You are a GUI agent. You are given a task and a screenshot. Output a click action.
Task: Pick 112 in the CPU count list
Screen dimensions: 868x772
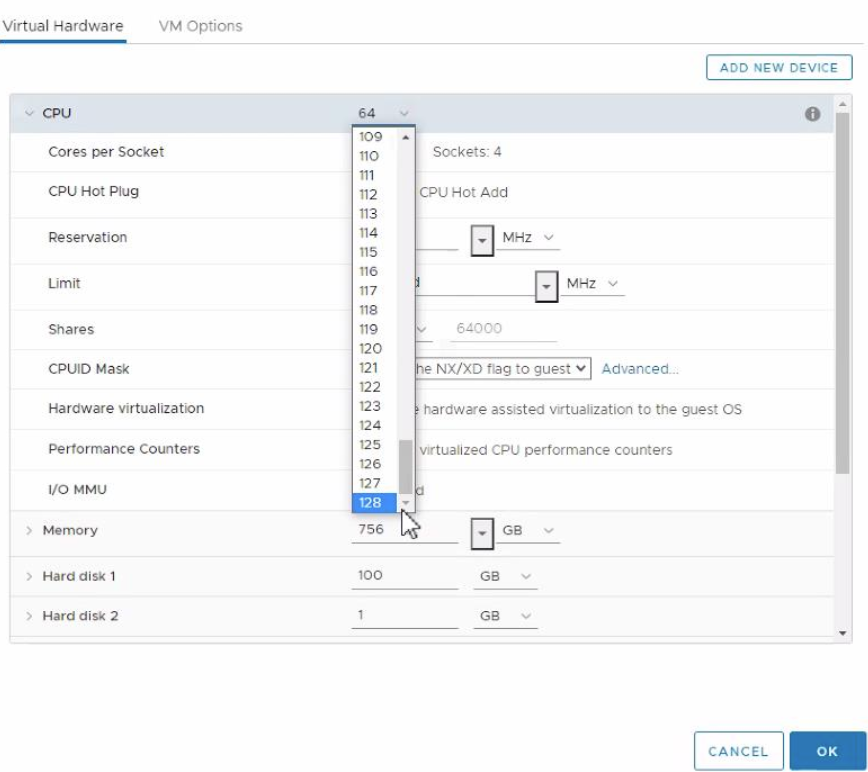(x=369, y=195)
